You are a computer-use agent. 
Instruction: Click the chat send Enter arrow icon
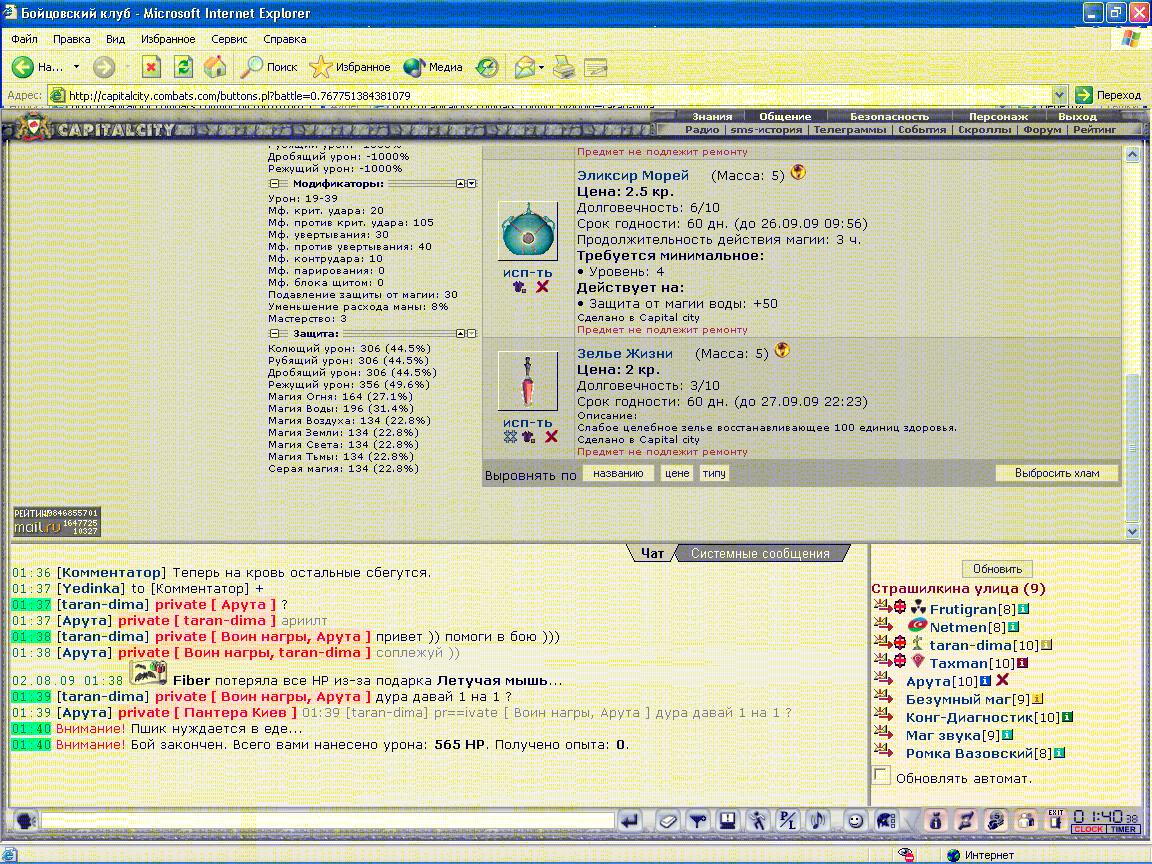(629, 821)
